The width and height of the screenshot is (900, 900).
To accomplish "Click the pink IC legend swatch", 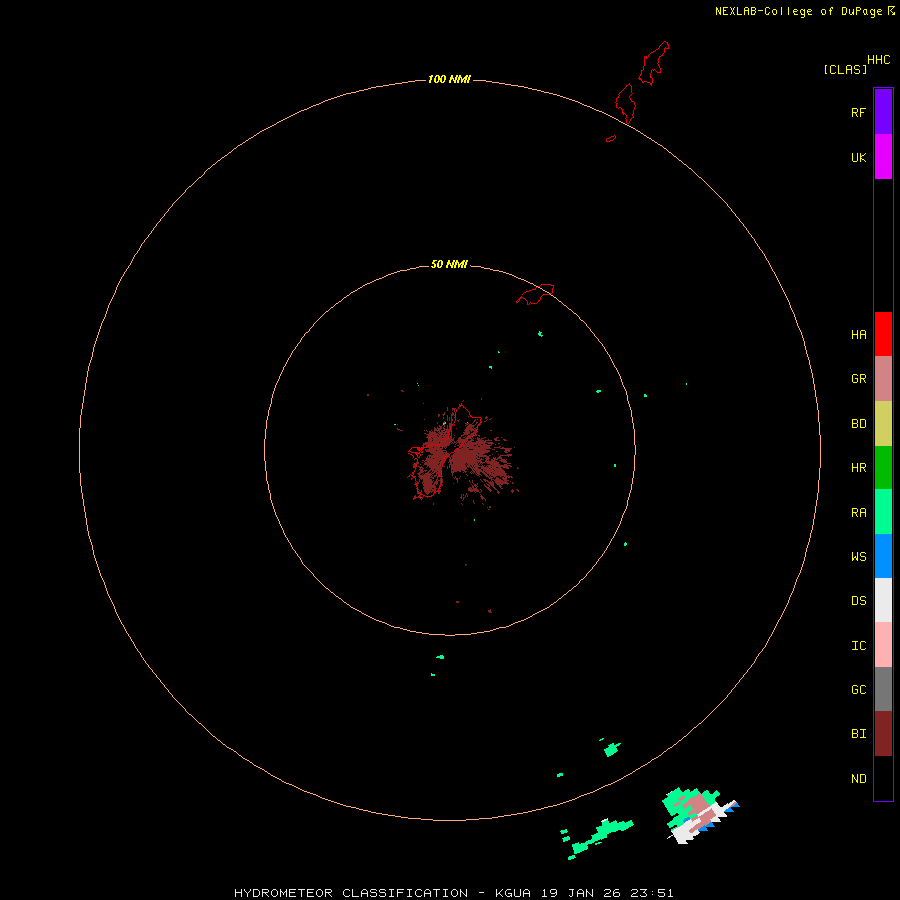I will pos(883,645).
